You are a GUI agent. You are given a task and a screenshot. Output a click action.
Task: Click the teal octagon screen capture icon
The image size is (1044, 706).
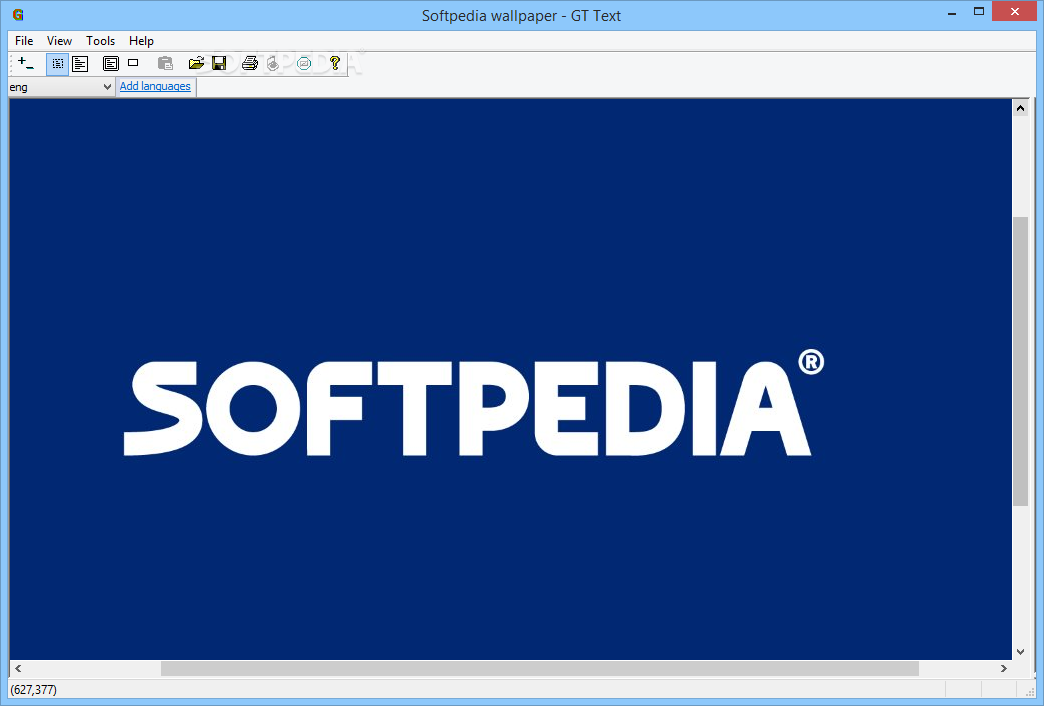pyautogui.click(x=304, y=64)
